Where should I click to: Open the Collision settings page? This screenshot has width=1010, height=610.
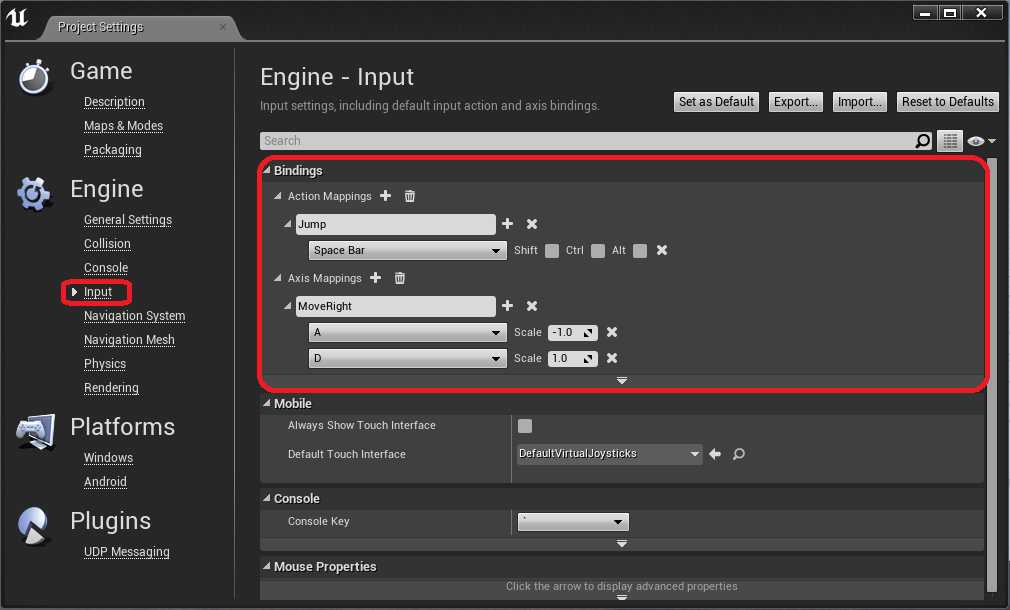(107, 244)
